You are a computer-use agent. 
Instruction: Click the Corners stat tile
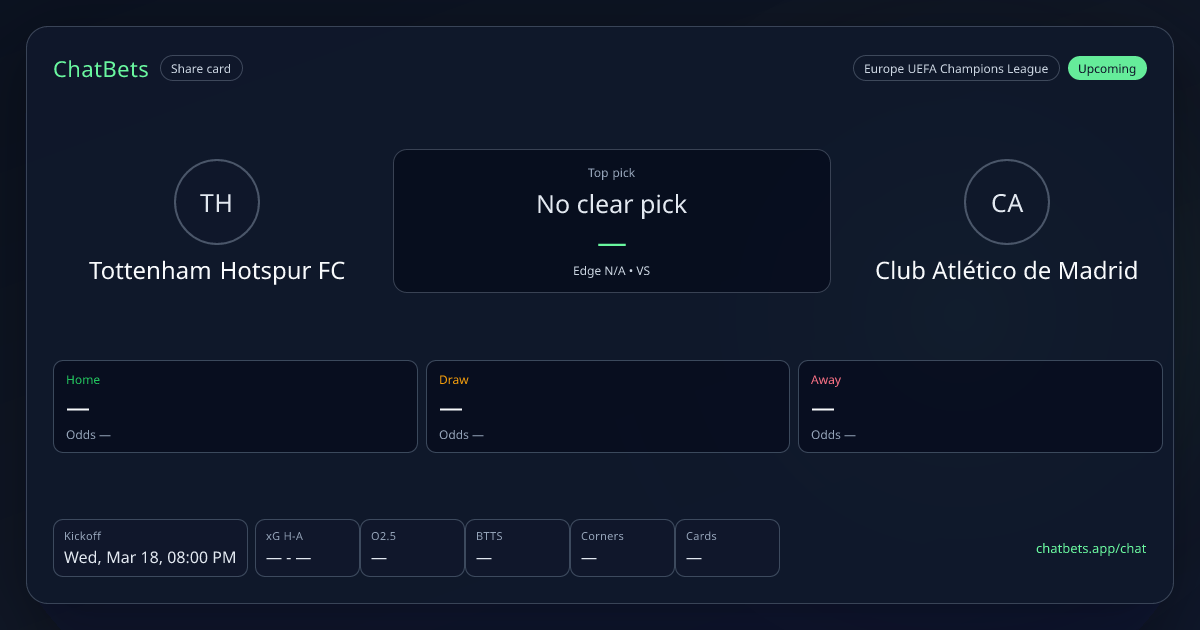(622, 548)
